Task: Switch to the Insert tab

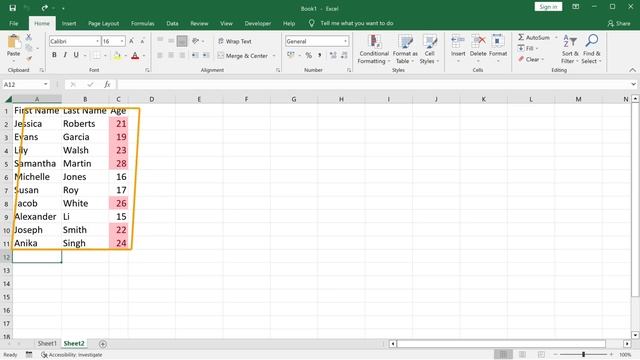Action: [69, 23]
